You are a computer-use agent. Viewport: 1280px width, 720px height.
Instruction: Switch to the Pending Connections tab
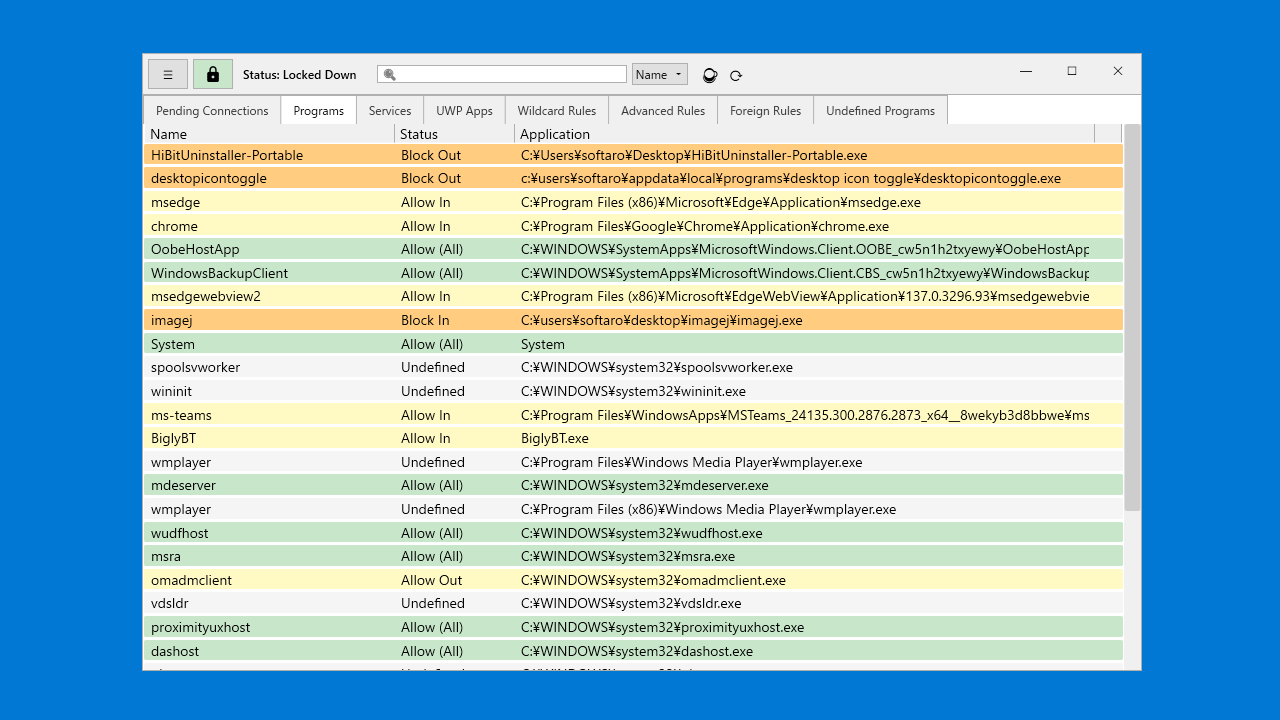coord(212,111)
